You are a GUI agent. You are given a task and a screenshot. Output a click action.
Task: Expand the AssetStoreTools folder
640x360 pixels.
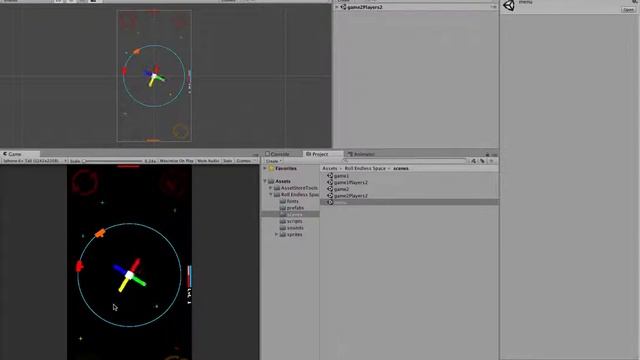pyautogui.click(x=271, y=188)
